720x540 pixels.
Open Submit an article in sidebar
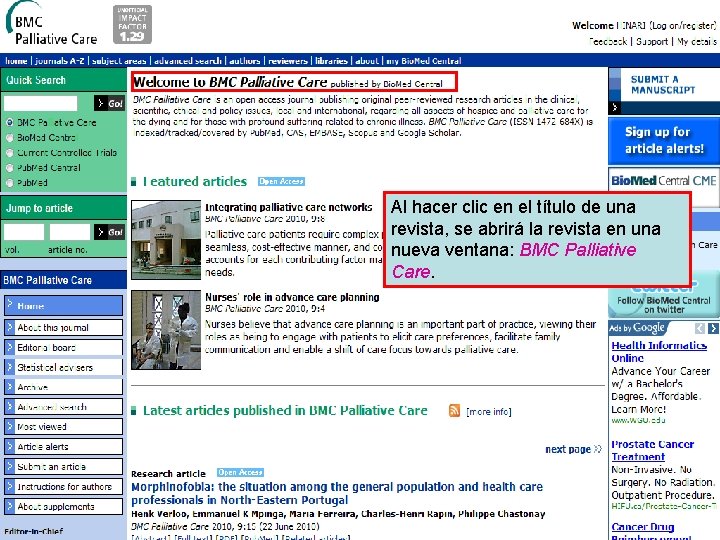[63, 467]
